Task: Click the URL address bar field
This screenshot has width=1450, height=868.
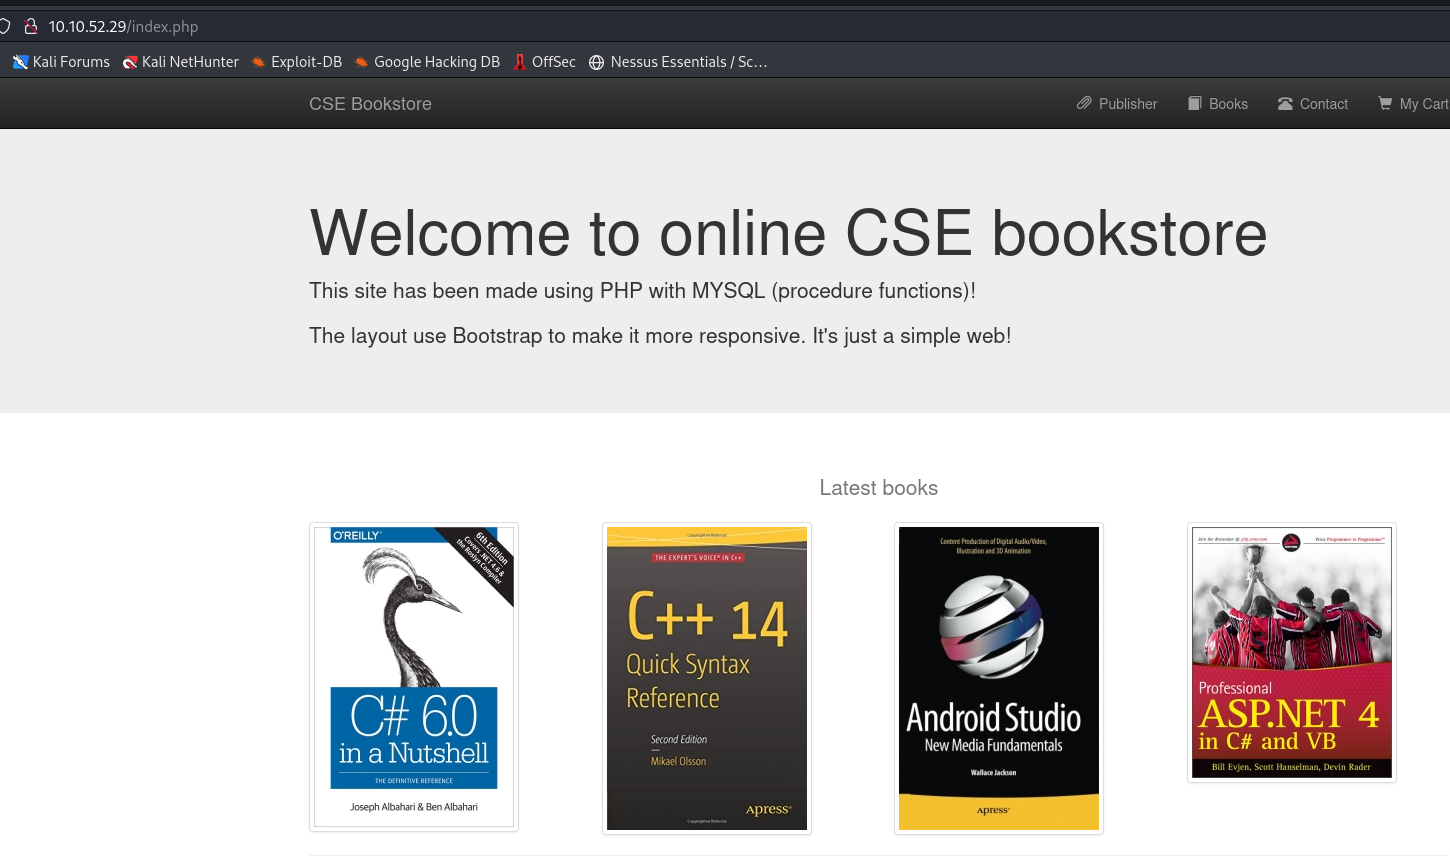Action: click(x=600, y=27)
